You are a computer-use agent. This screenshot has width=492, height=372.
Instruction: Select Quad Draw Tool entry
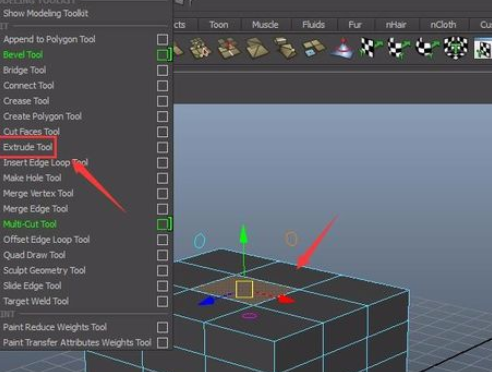coord(34,255)
